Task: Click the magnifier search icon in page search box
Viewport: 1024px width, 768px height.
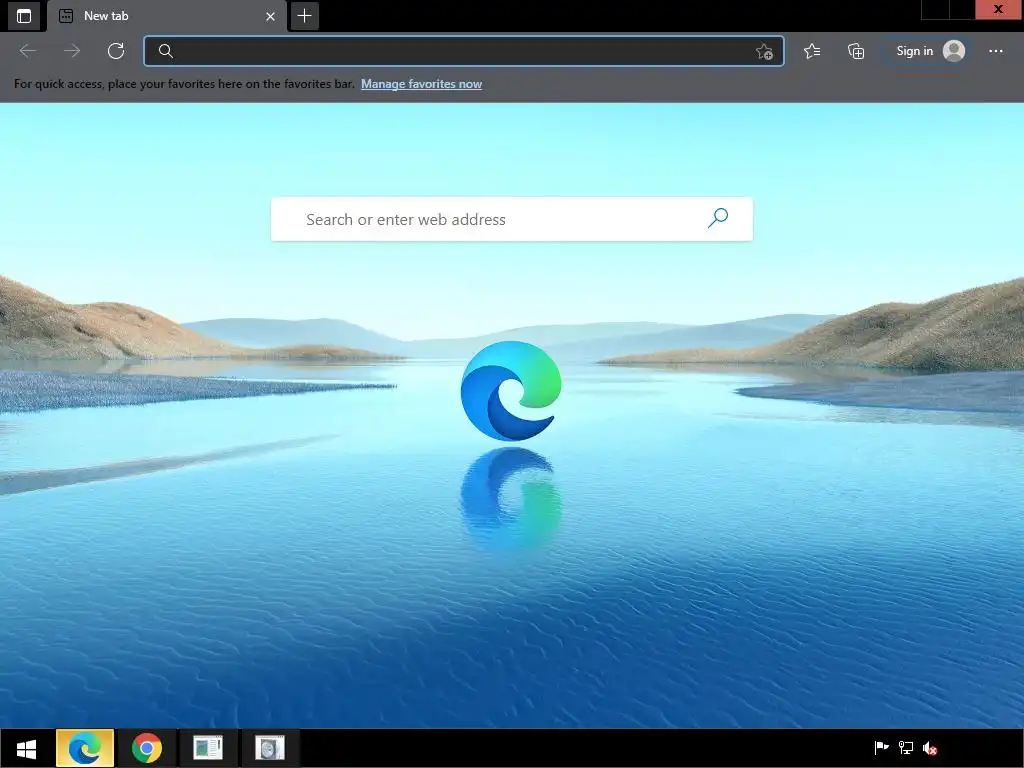Action: (717, 218)
